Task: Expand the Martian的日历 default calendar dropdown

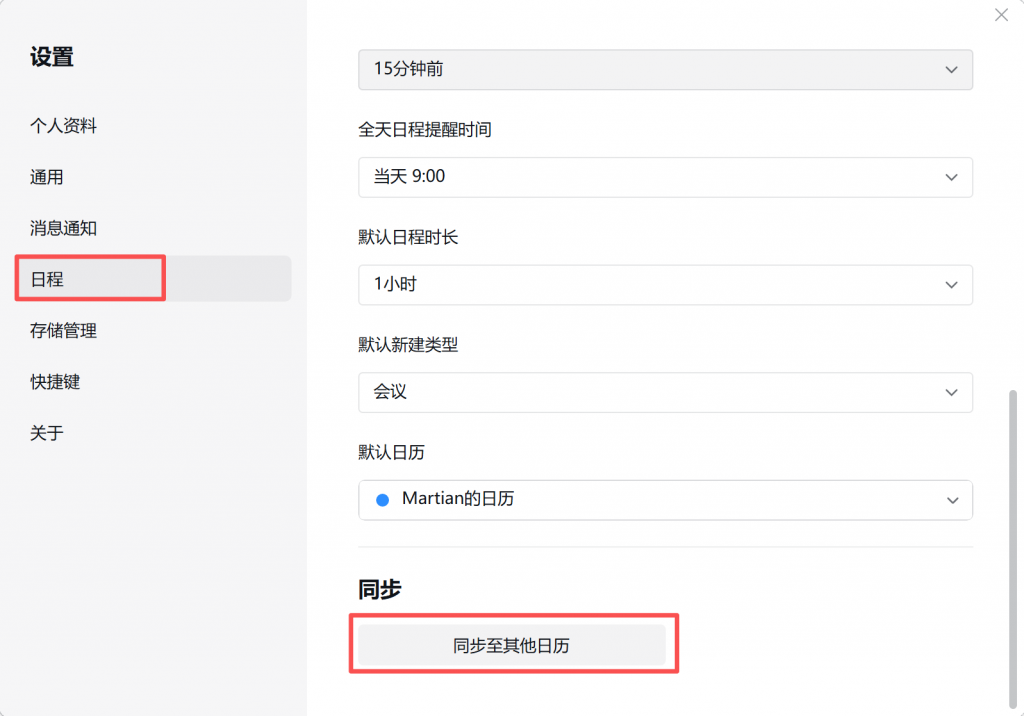Action: click(665, 500)
